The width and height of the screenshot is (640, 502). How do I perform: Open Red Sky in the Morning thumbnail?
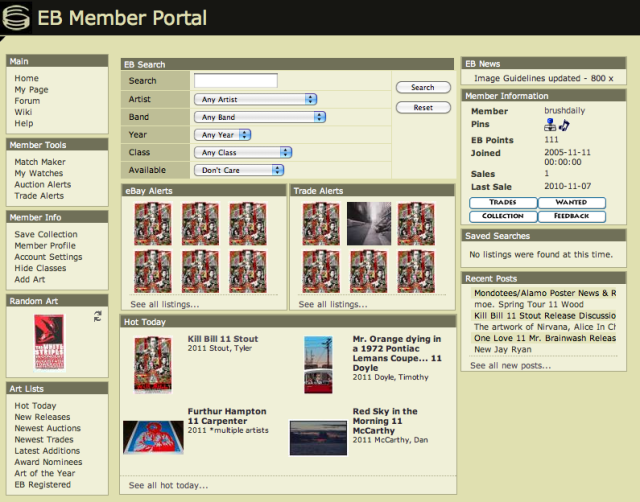318,438
